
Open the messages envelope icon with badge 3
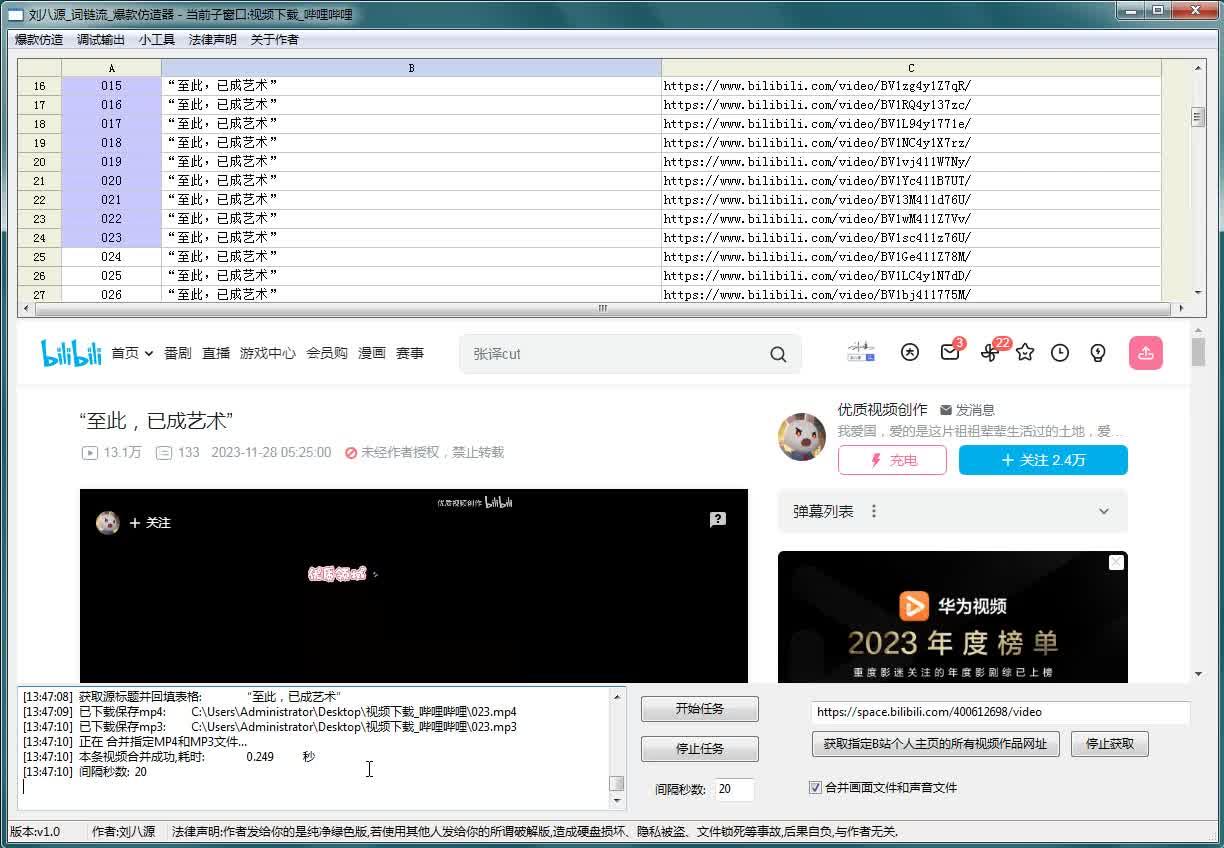click(950, 352)
